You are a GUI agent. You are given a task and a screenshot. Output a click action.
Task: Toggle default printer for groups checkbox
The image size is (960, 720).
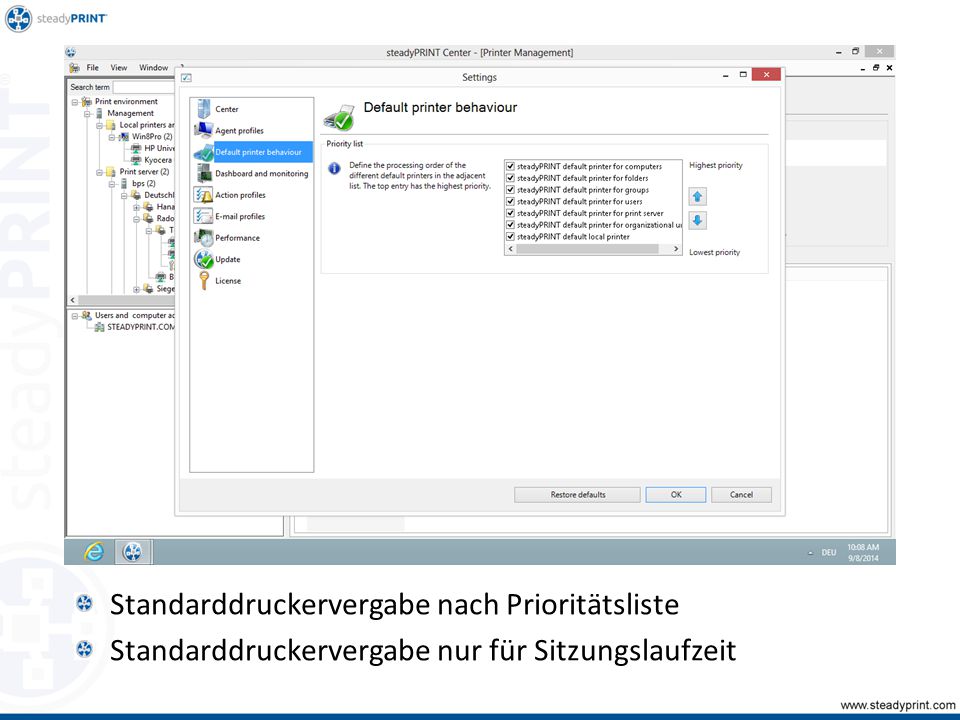pos(510,190)
